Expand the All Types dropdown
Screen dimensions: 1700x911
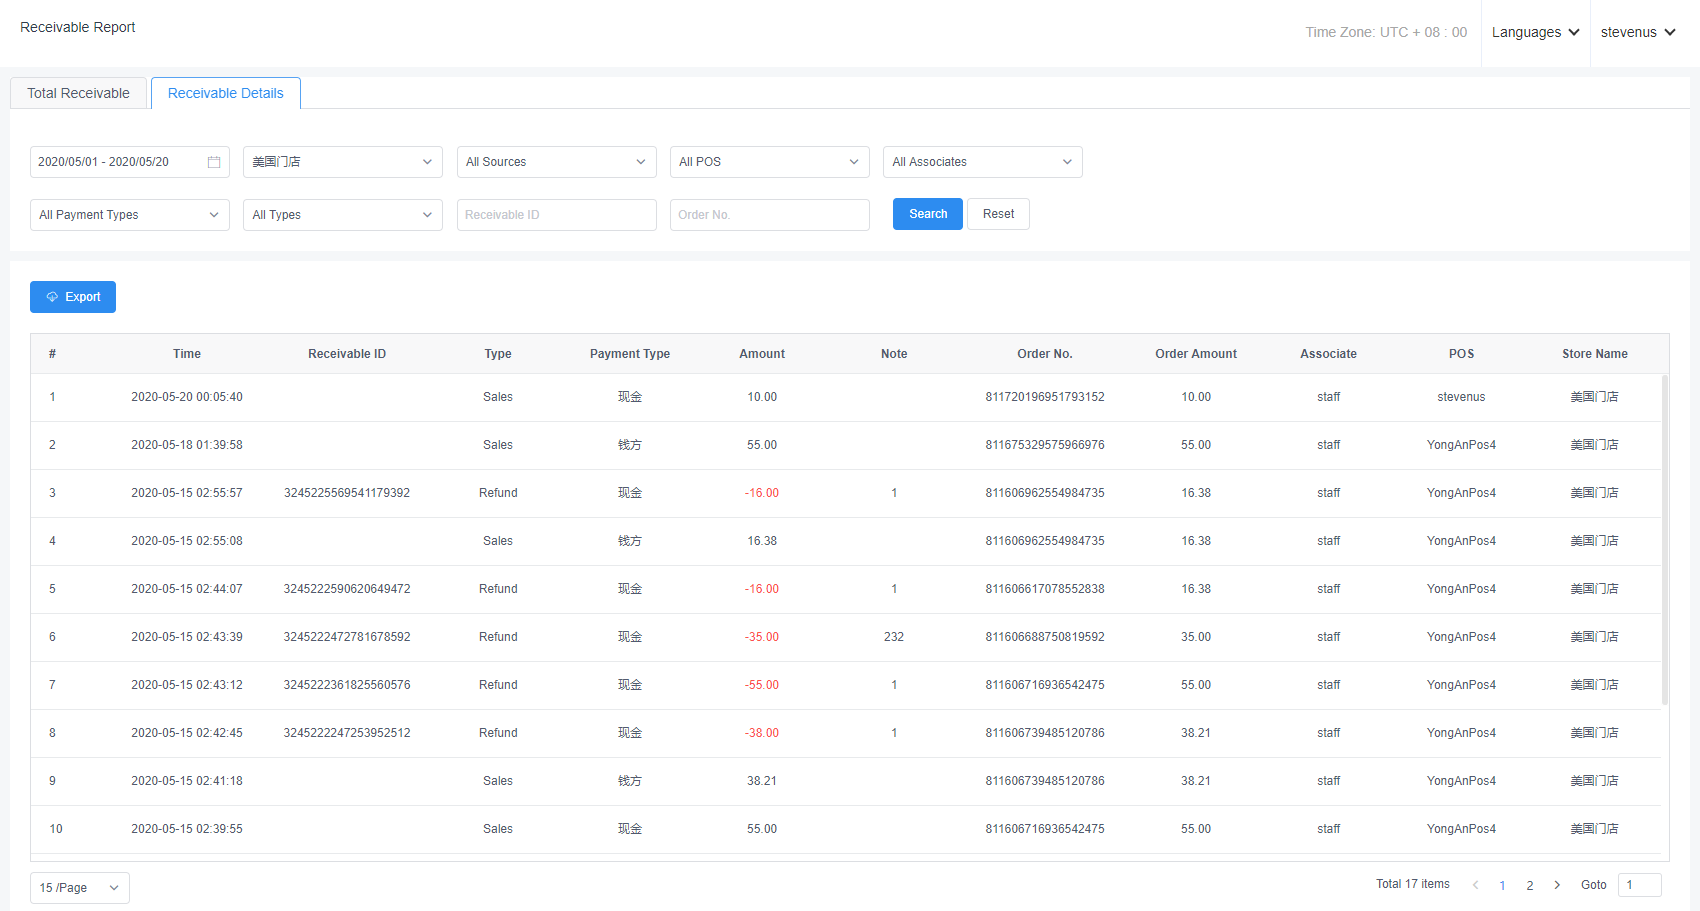tap(342, 215)
